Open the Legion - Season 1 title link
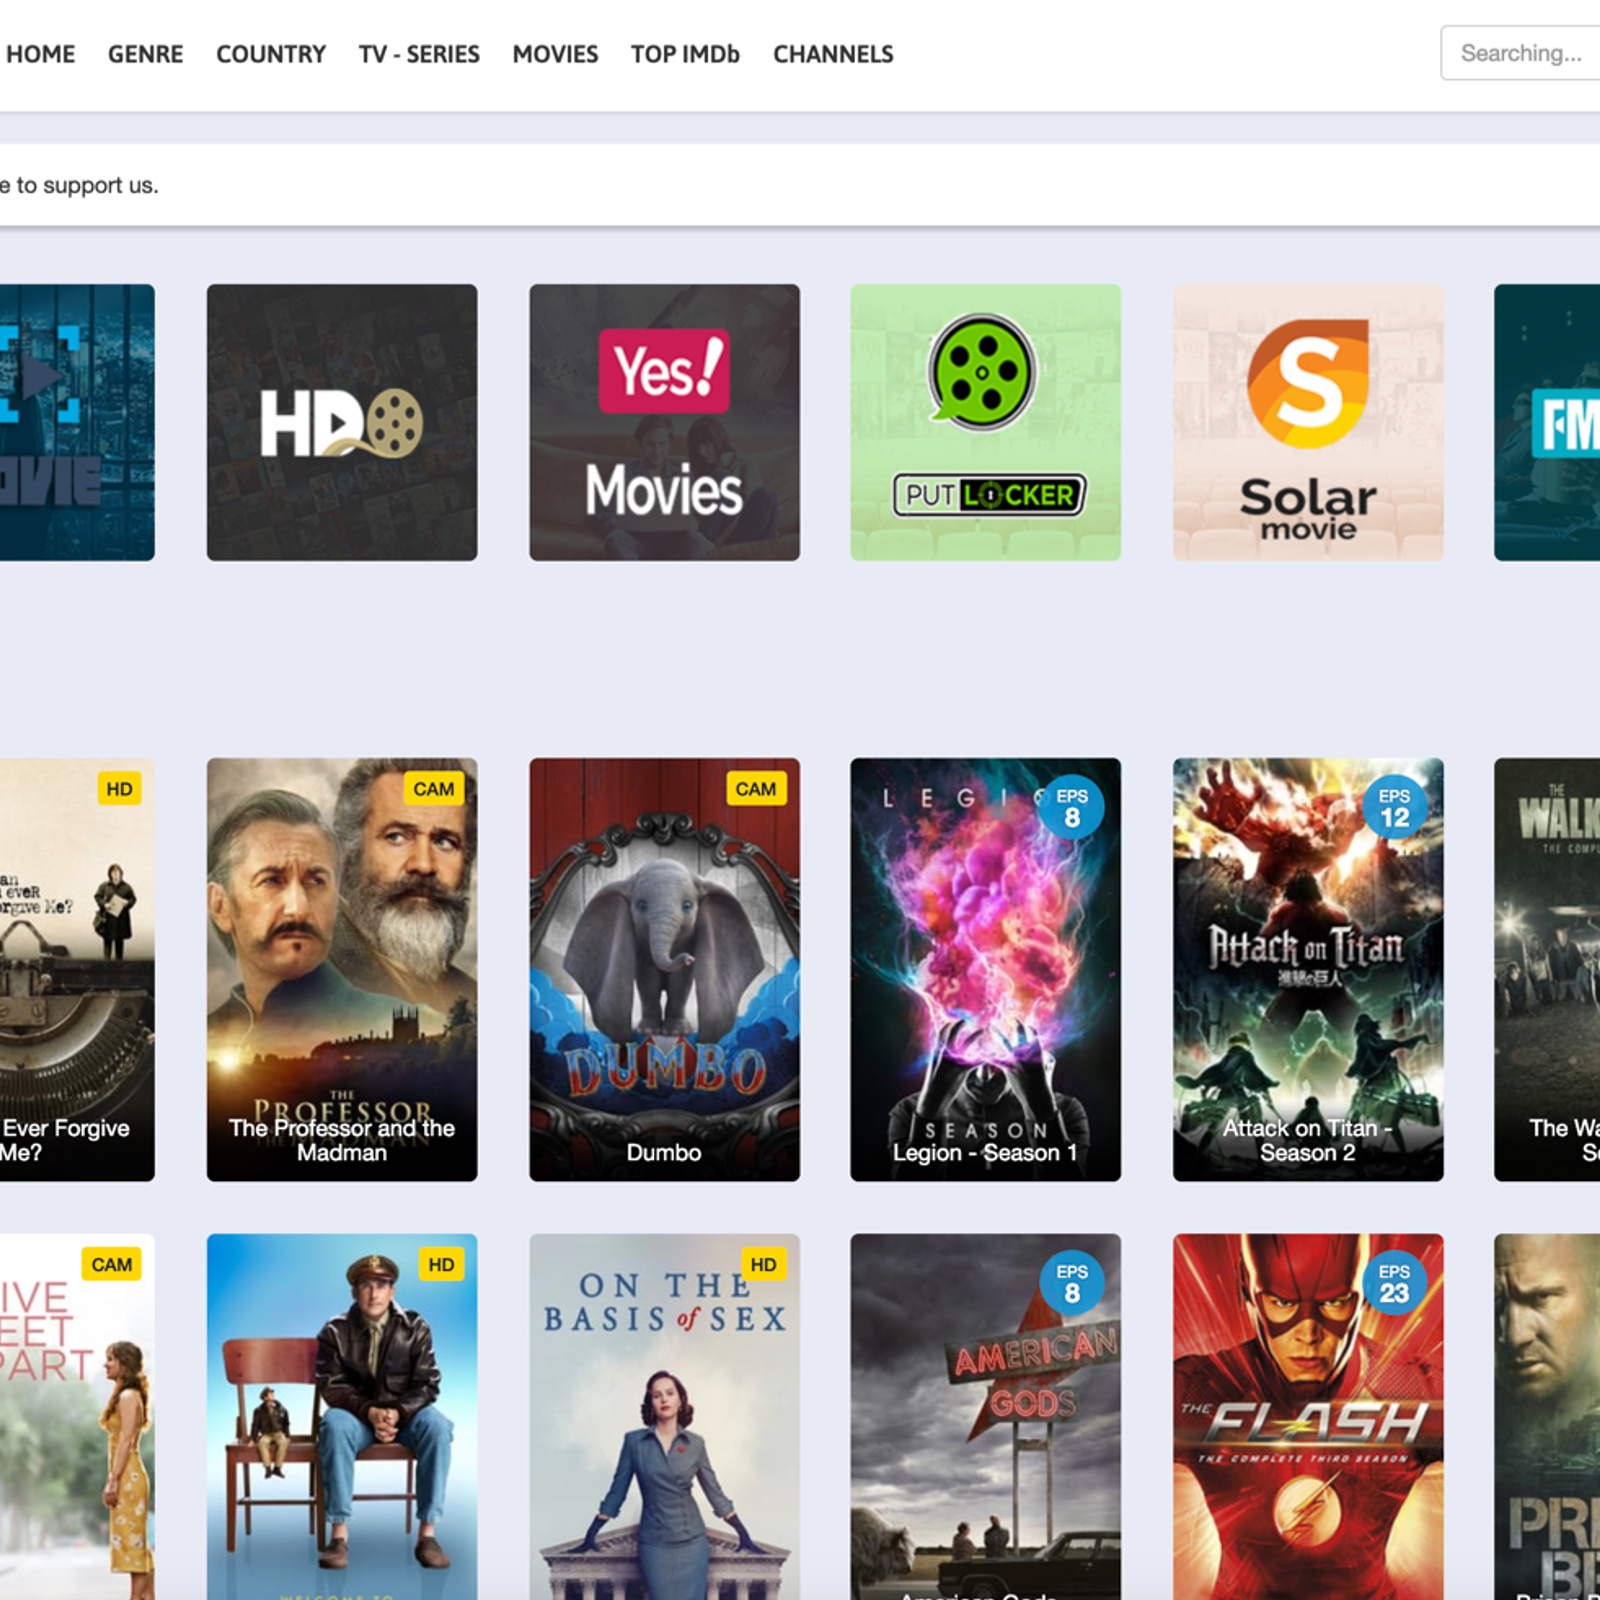This screenshot has height=1600, width=1600. (985, 1153)
